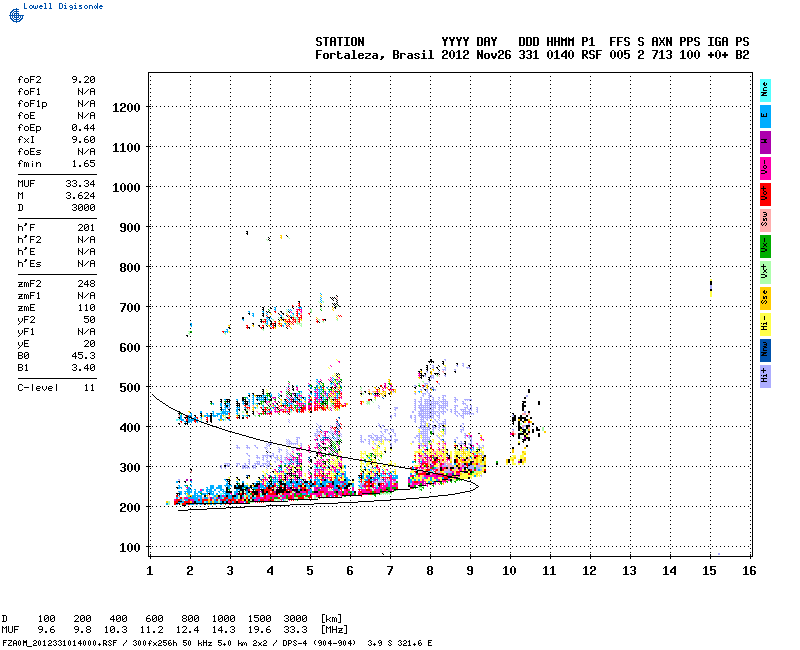This screenshot has height=650, width=800.
Task: Click the AXN value 713
Action: pyautogui.click(x=662, y=55)
